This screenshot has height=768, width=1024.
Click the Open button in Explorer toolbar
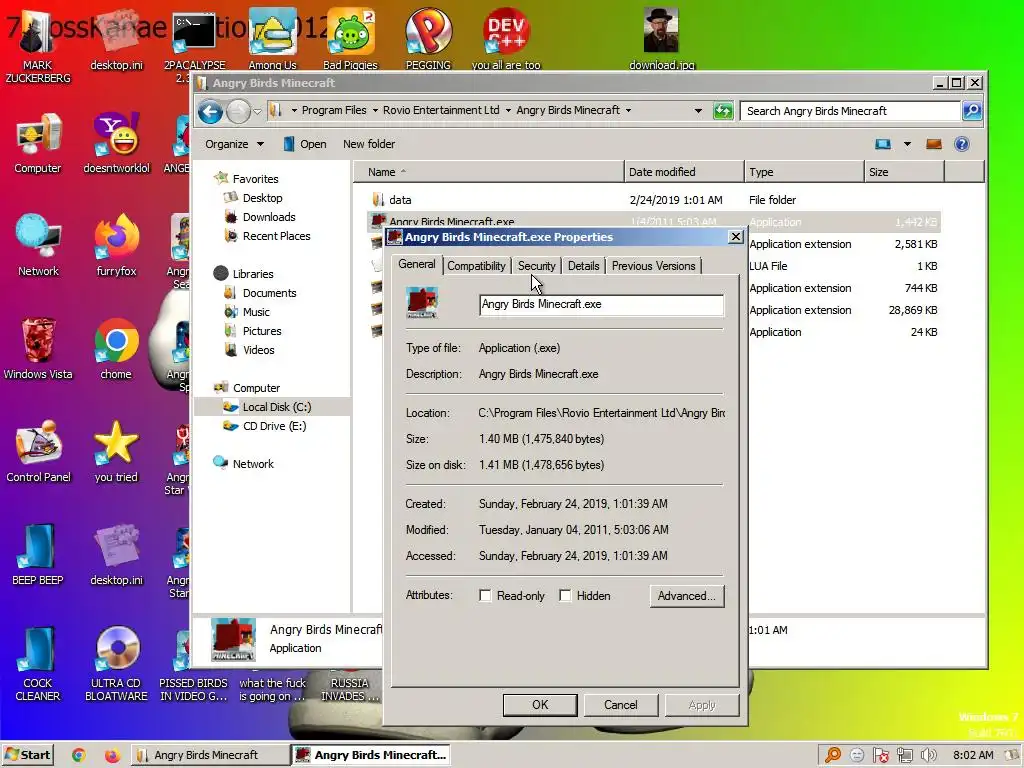pos(305,144)
